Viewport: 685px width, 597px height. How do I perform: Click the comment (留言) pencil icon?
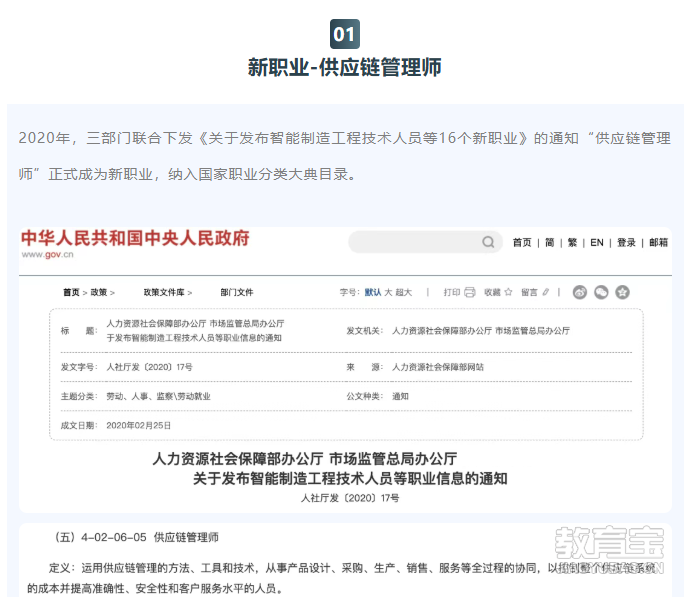(545, 292)
